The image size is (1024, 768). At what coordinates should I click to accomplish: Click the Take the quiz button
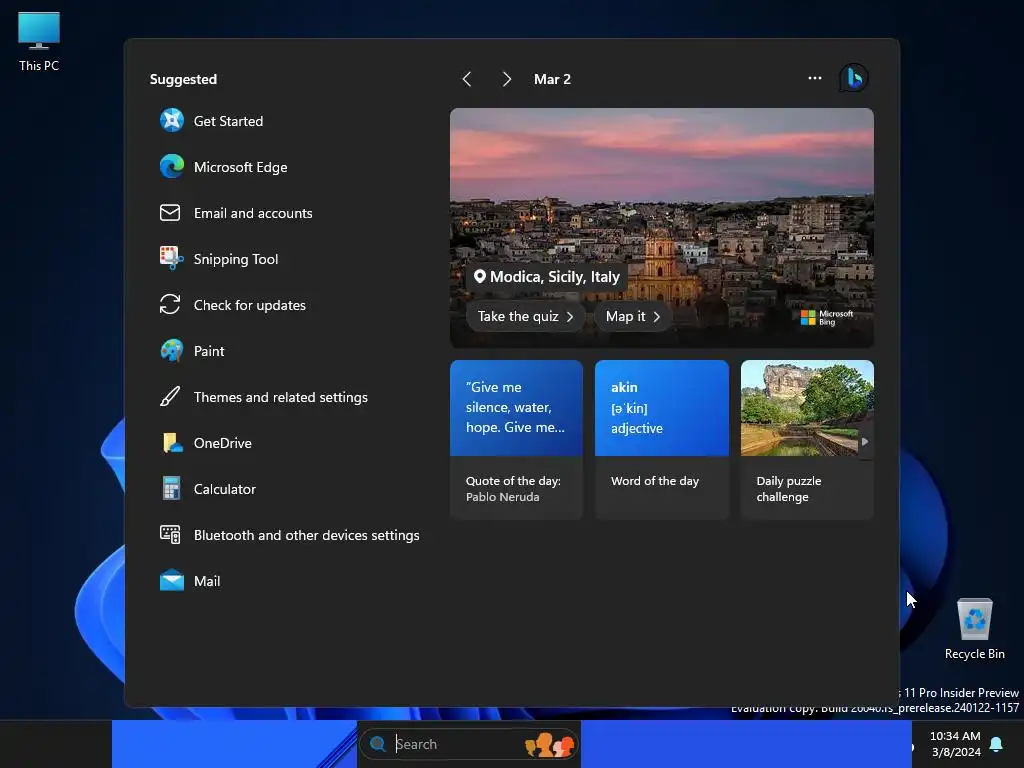[525, 316]
